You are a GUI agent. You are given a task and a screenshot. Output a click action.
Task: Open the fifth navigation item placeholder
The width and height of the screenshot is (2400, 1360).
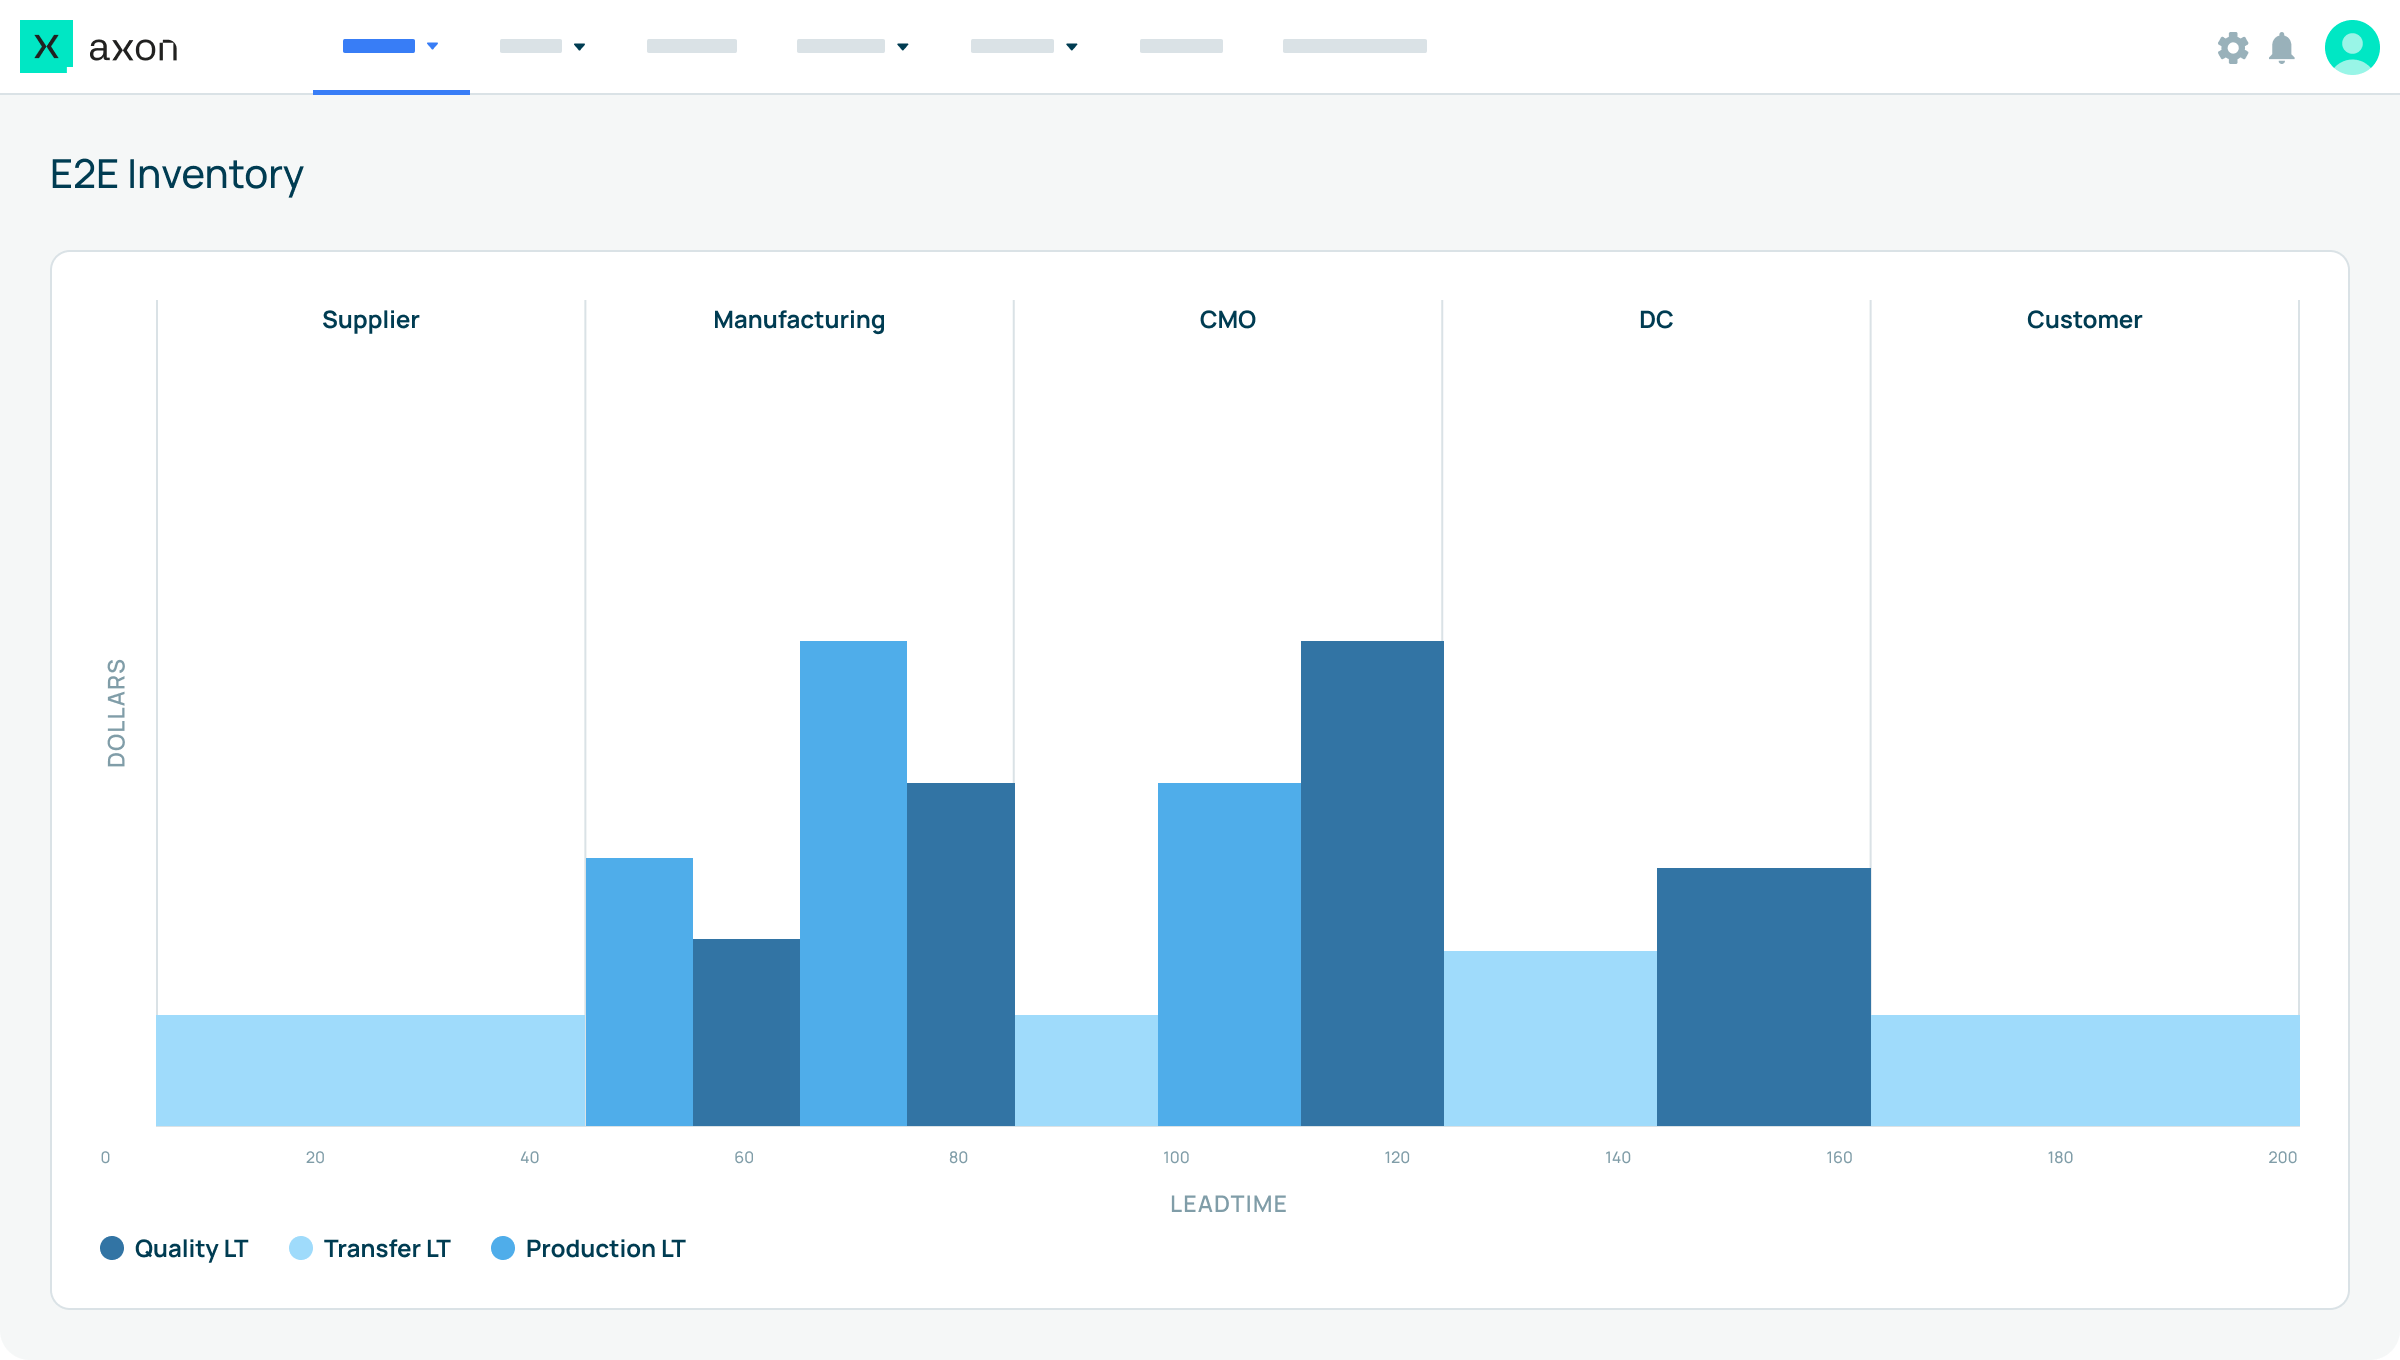(x=1012, y=46)
